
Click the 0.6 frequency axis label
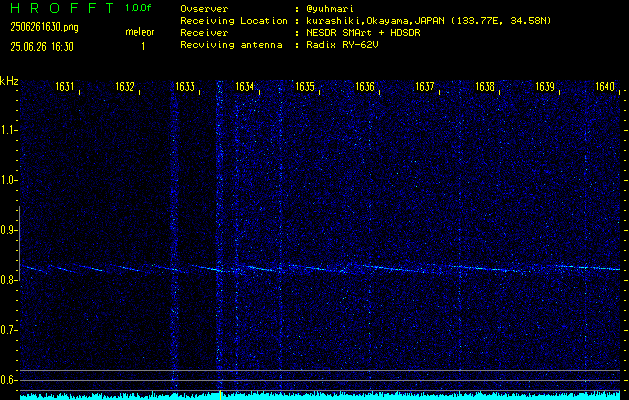[x=8, y=380]
